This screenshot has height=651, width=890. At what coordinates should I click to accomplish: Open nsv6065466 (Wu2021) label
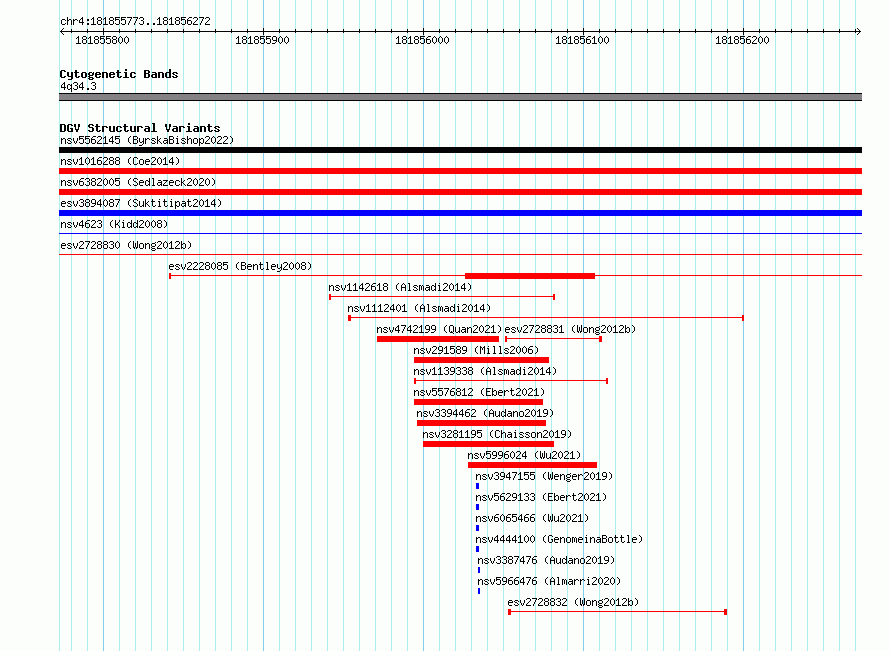pyautogui.click(x=532, y=518)
